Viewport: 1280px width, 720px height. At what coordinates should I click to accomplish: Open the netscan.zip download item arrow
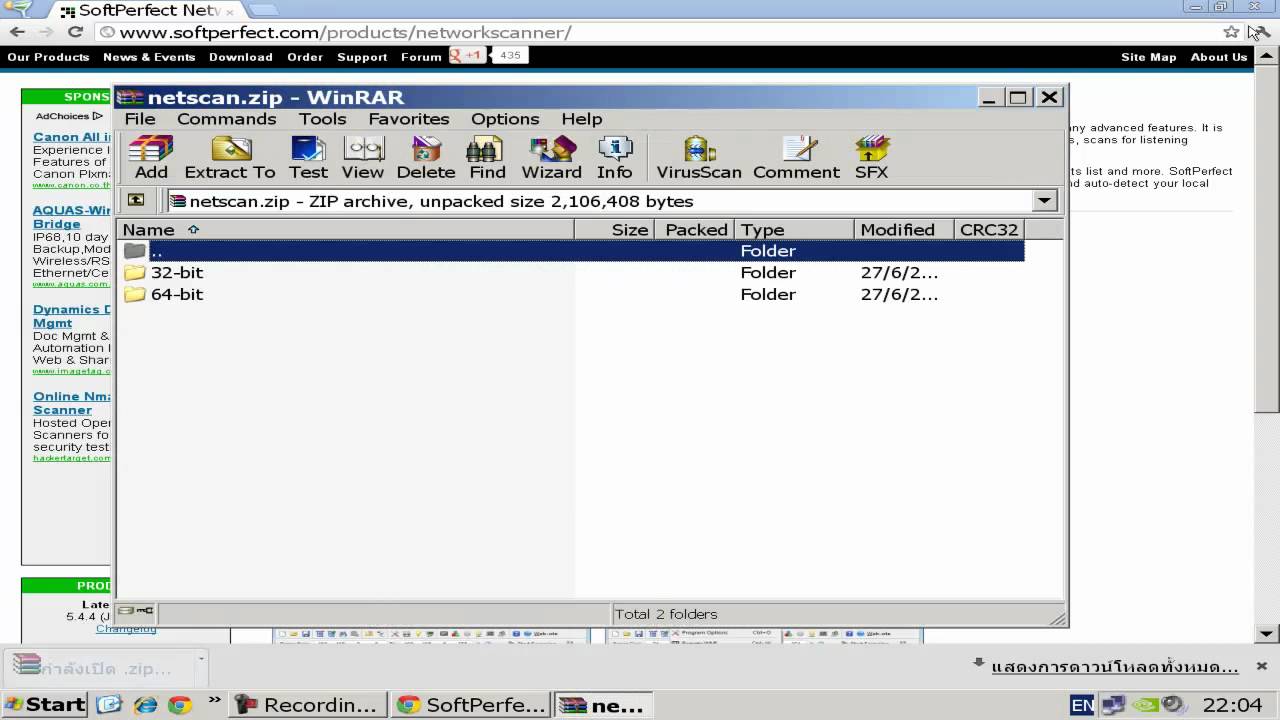pos(201,659)
